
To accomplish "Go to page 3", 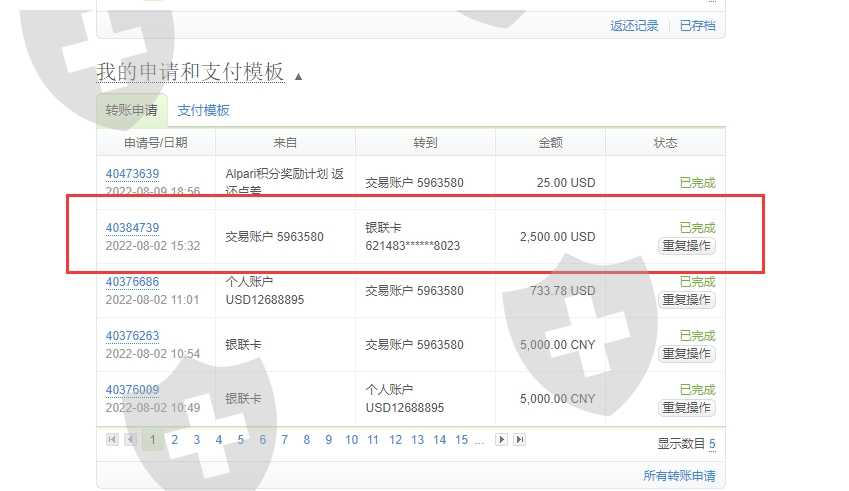I will (197, 440).
